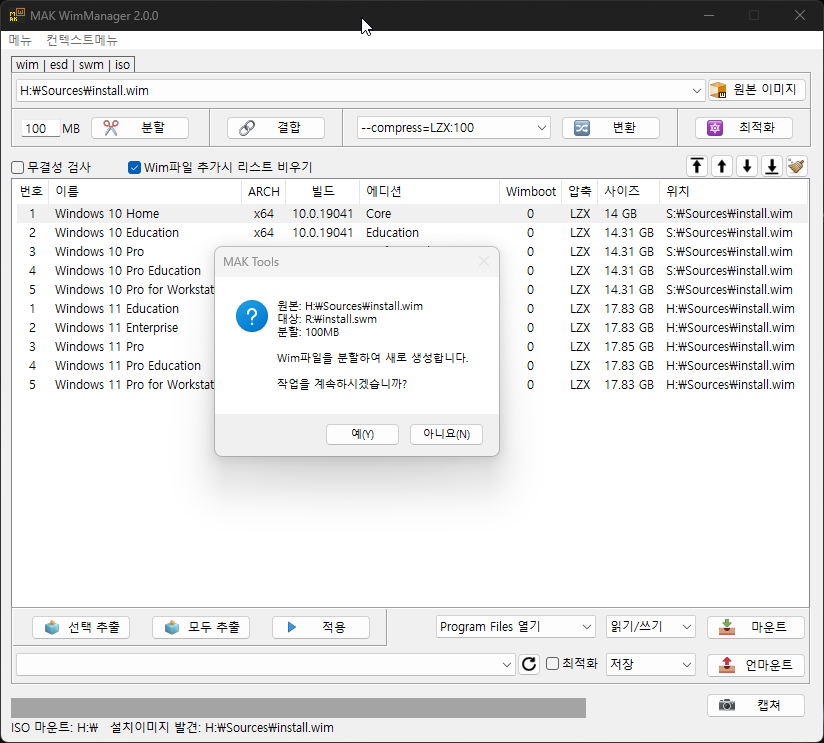
Task: Click the play arrow icon on 적용 button
Action: 292,627
